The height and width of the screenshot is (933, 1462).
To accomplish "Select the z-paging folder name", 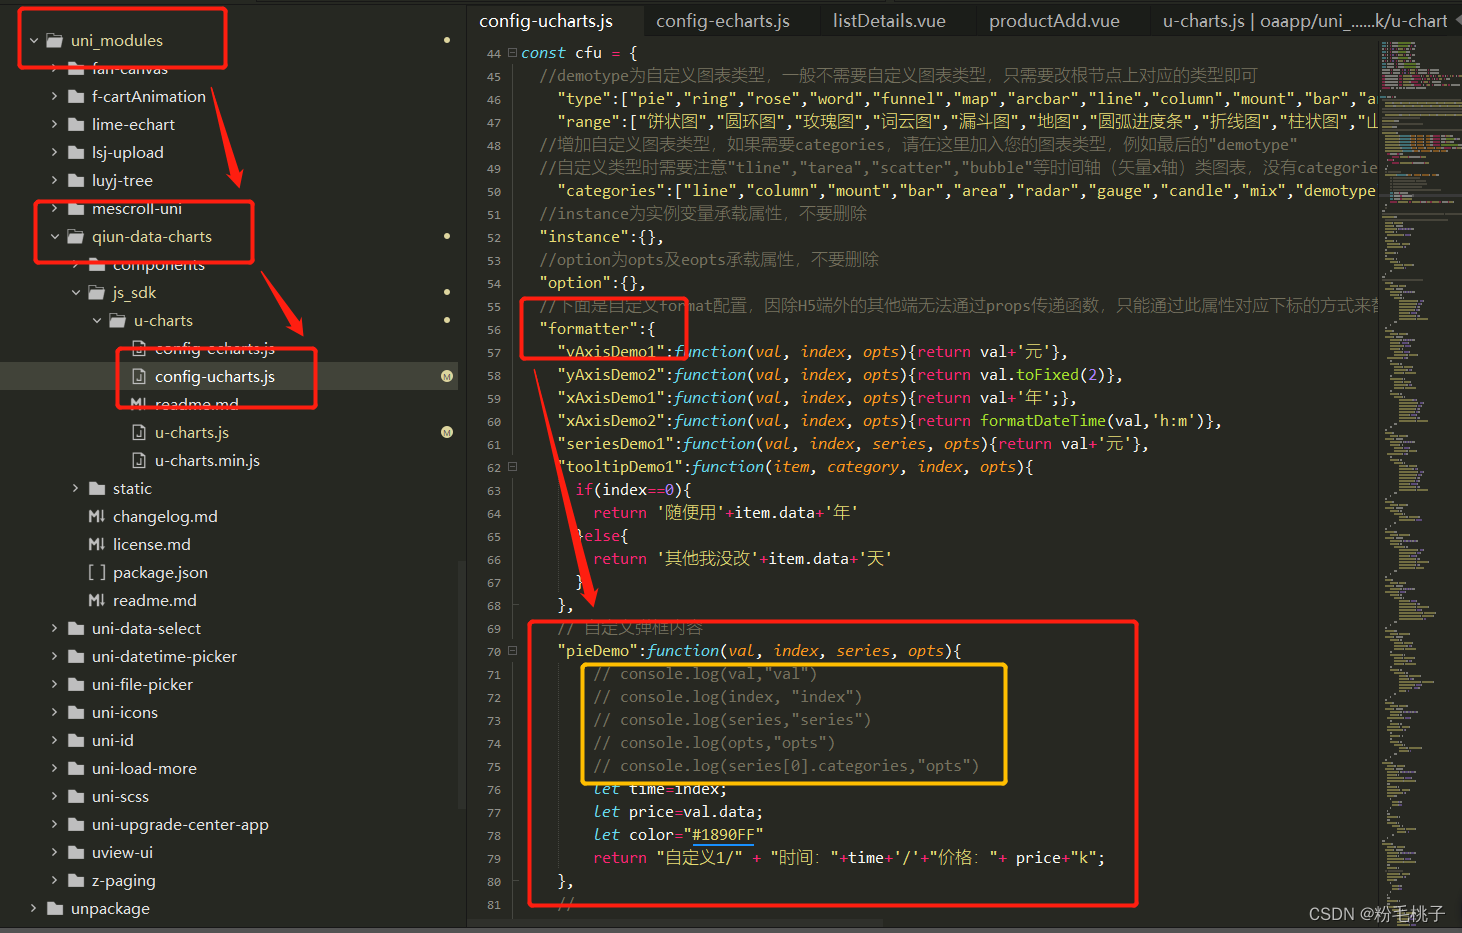I will [124, 881].
